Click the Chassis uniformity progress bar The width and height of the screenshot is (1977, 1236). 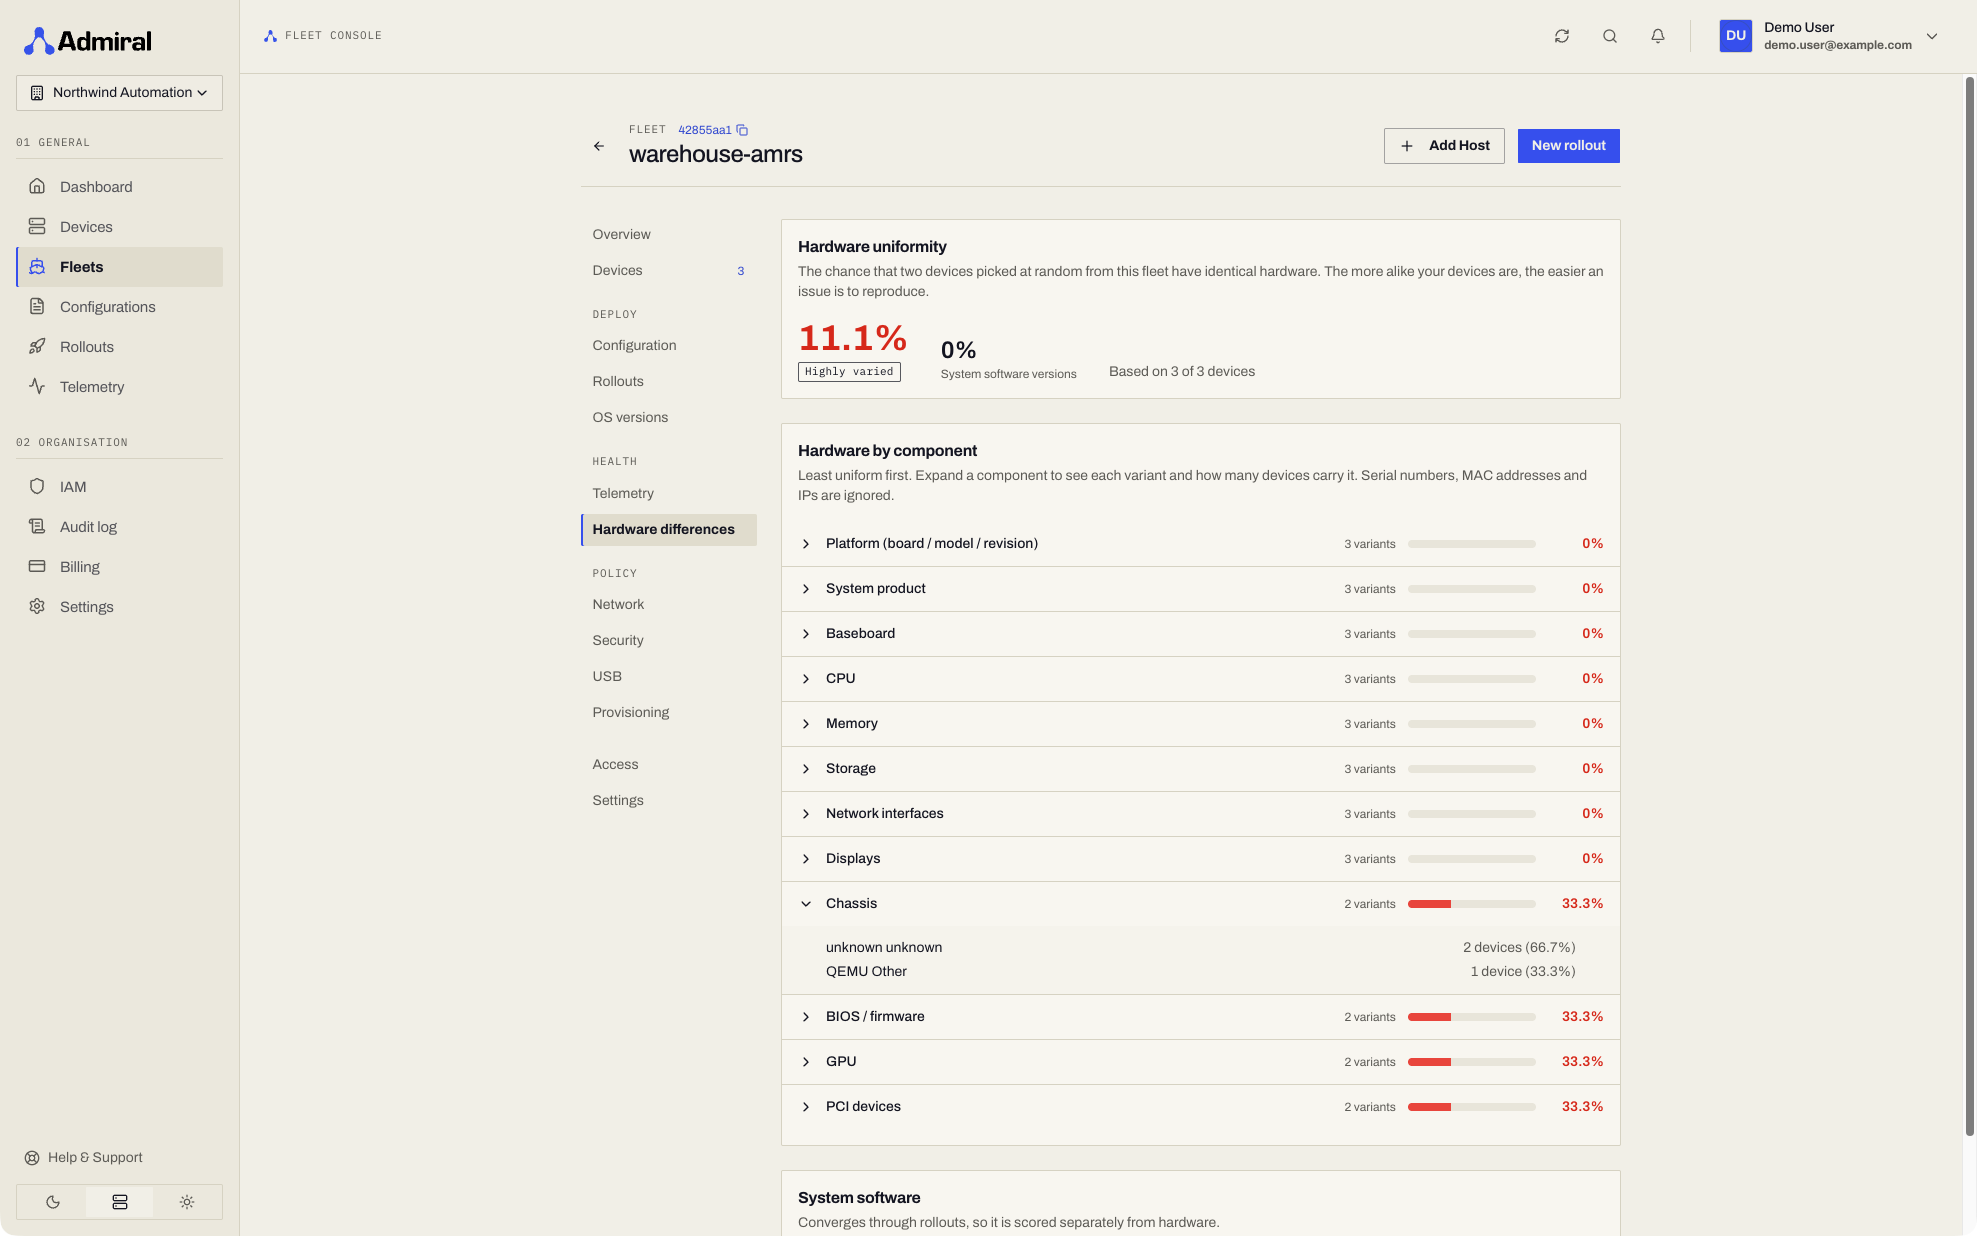coord(1471,904)
